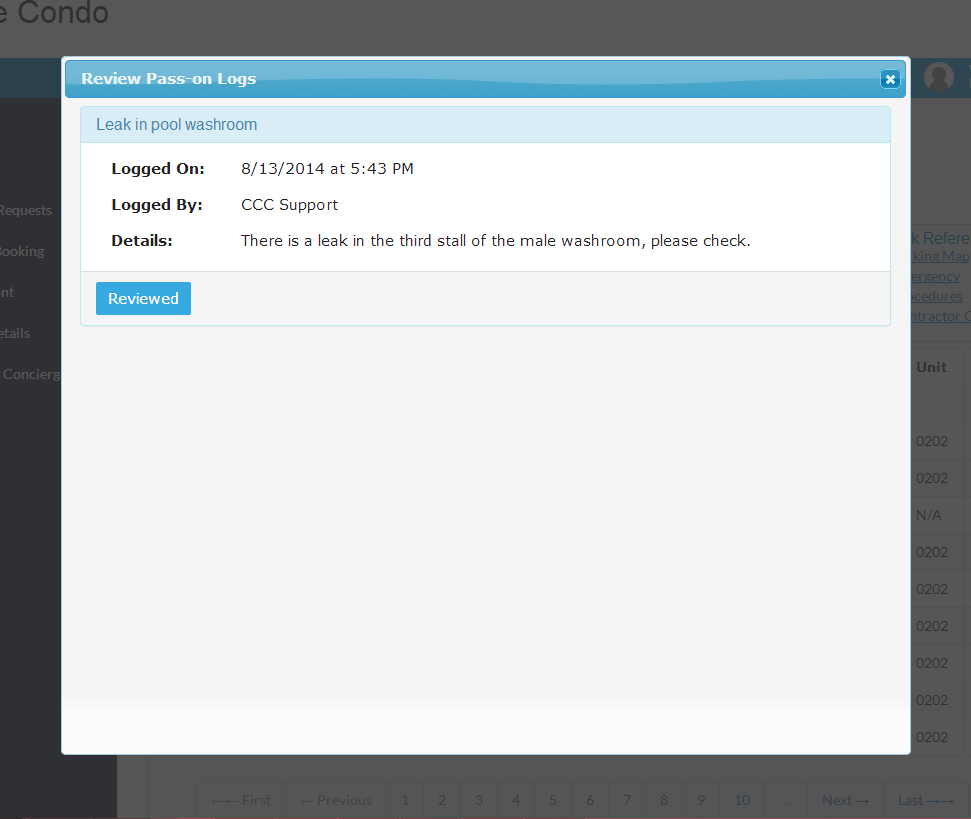Open the Concierge item in the sidebar
Image resolution: width=971 pixels, height=819 pixels.
click(x=32, y=374)
